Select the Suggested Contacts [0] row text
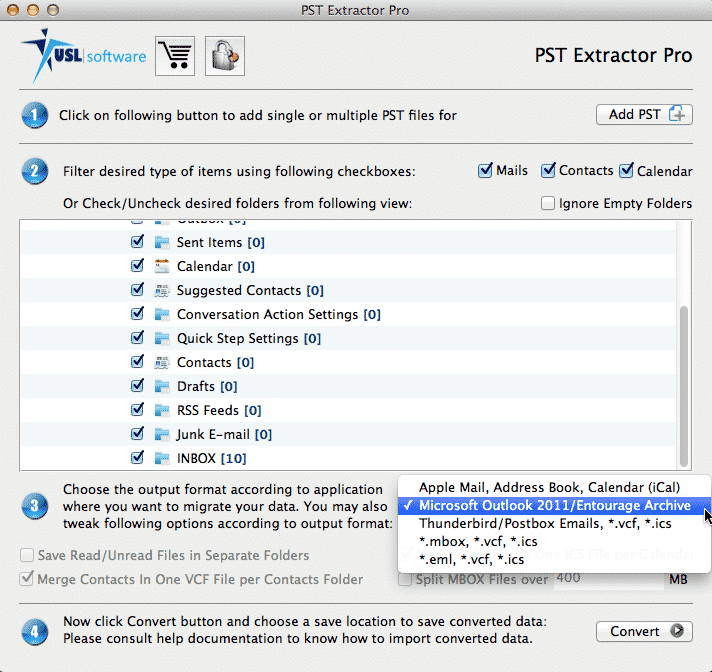Viewport: 712px width, 672px height. click(250, 291)
